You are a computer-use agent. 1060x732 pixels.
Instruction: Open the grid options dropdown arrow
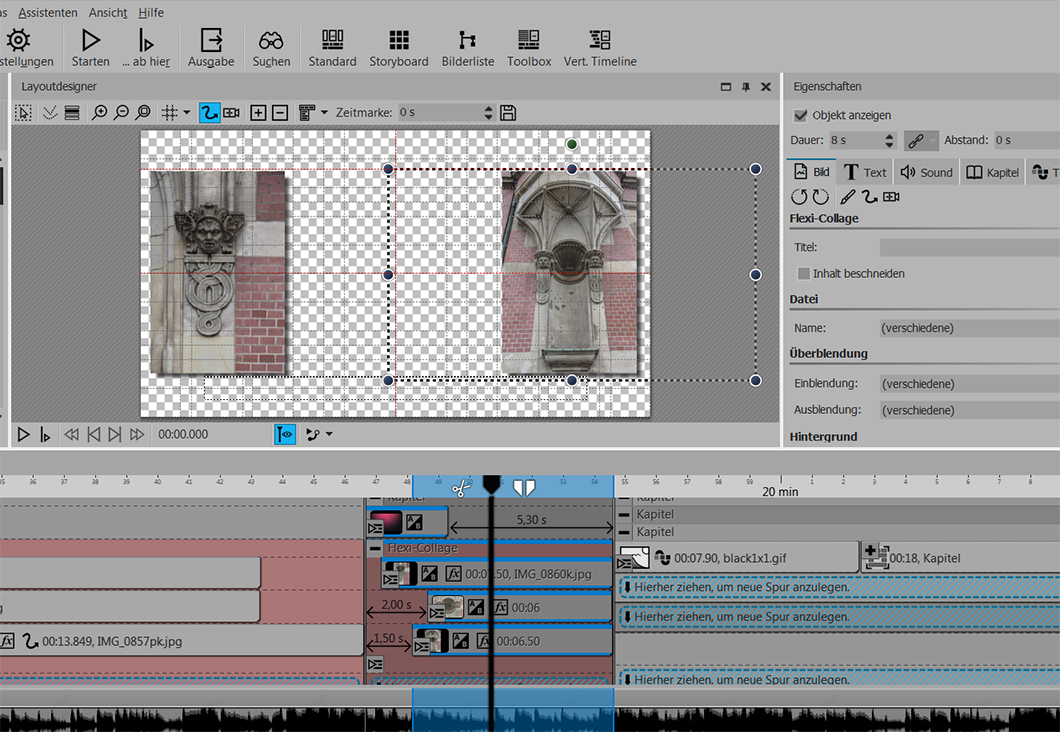[187, 113]
